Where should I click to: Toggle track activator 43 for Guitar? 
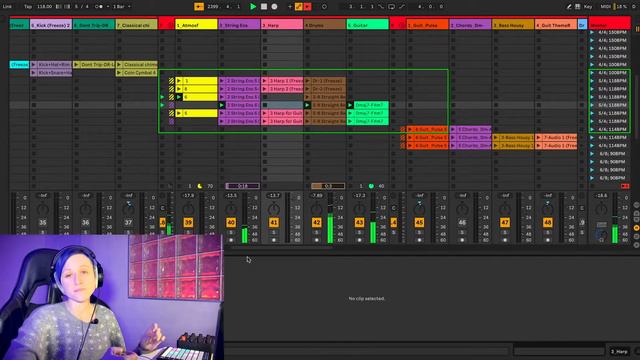tap(360, 222)
